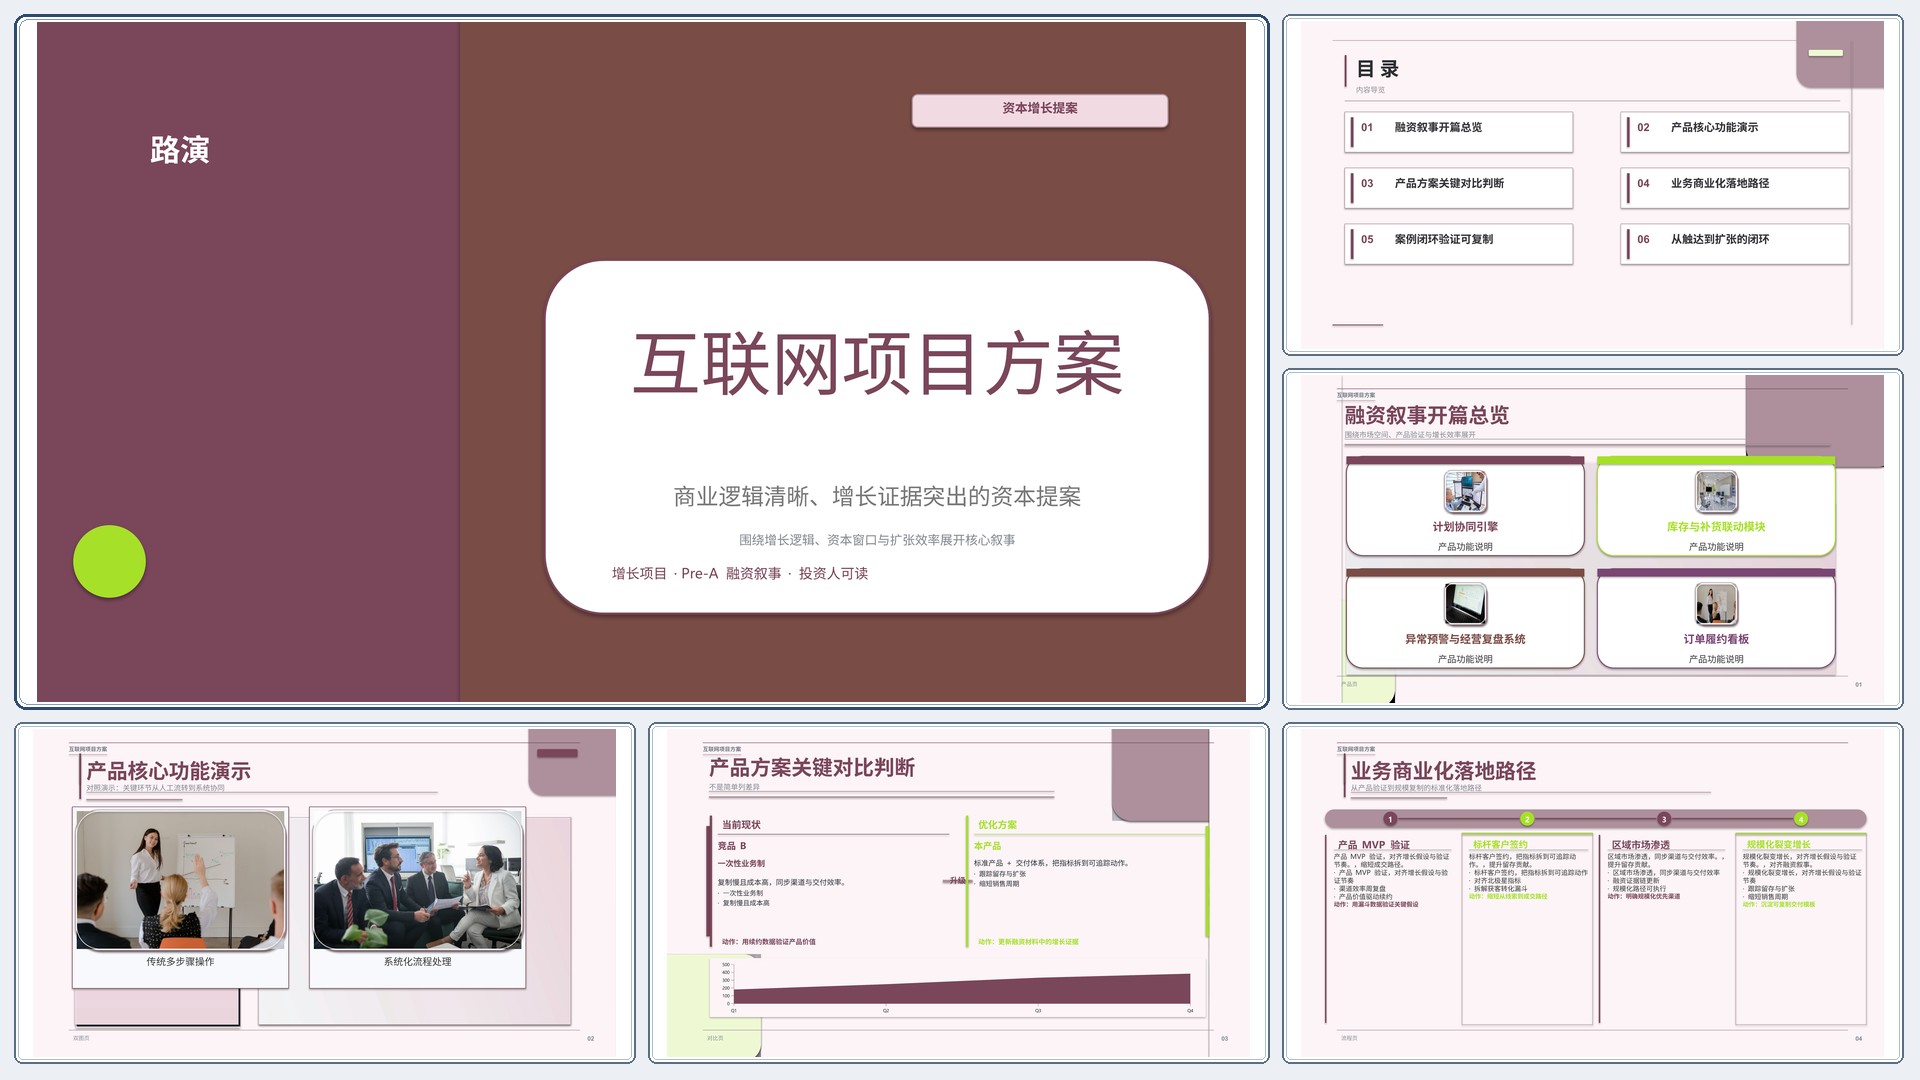Open the 产品方案关键对比判断 slide thumbnail
The width and height of the screenshot is (1920, 1080).
[x=958, y=893]
